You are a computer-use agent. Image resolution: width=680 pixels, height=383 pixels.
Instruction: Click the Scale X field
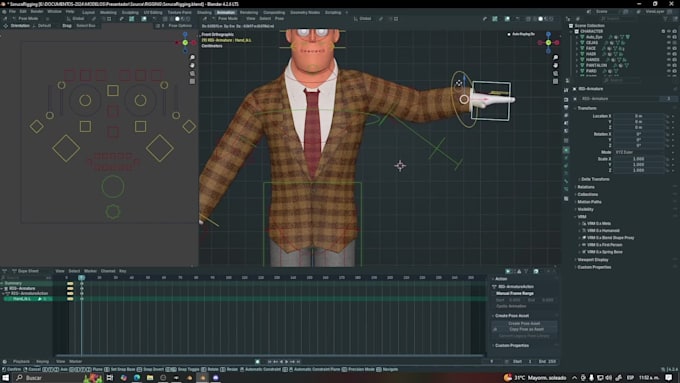[x=638, y=159]
